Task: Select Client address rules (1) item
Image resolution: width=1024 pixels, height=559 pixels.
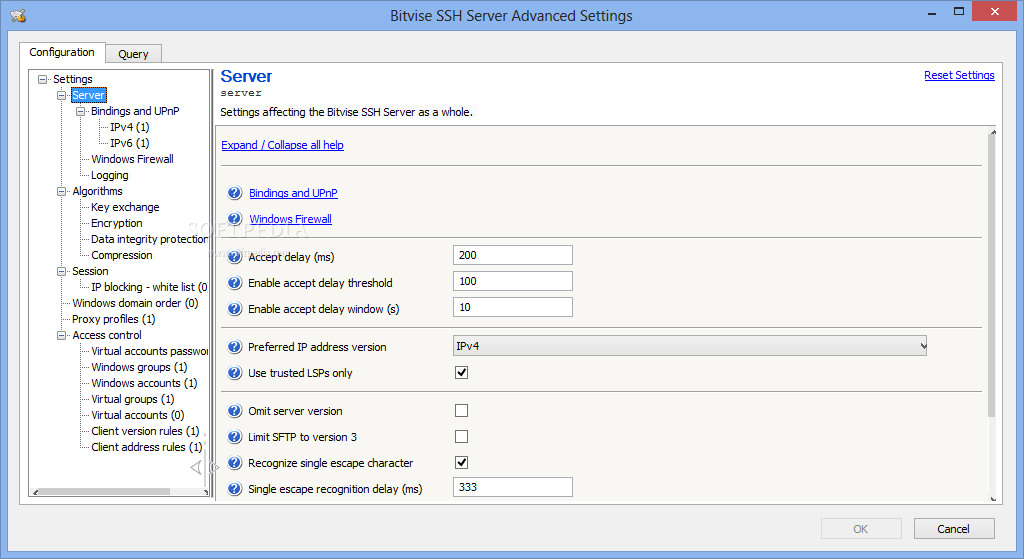Action: pos(147,447)
